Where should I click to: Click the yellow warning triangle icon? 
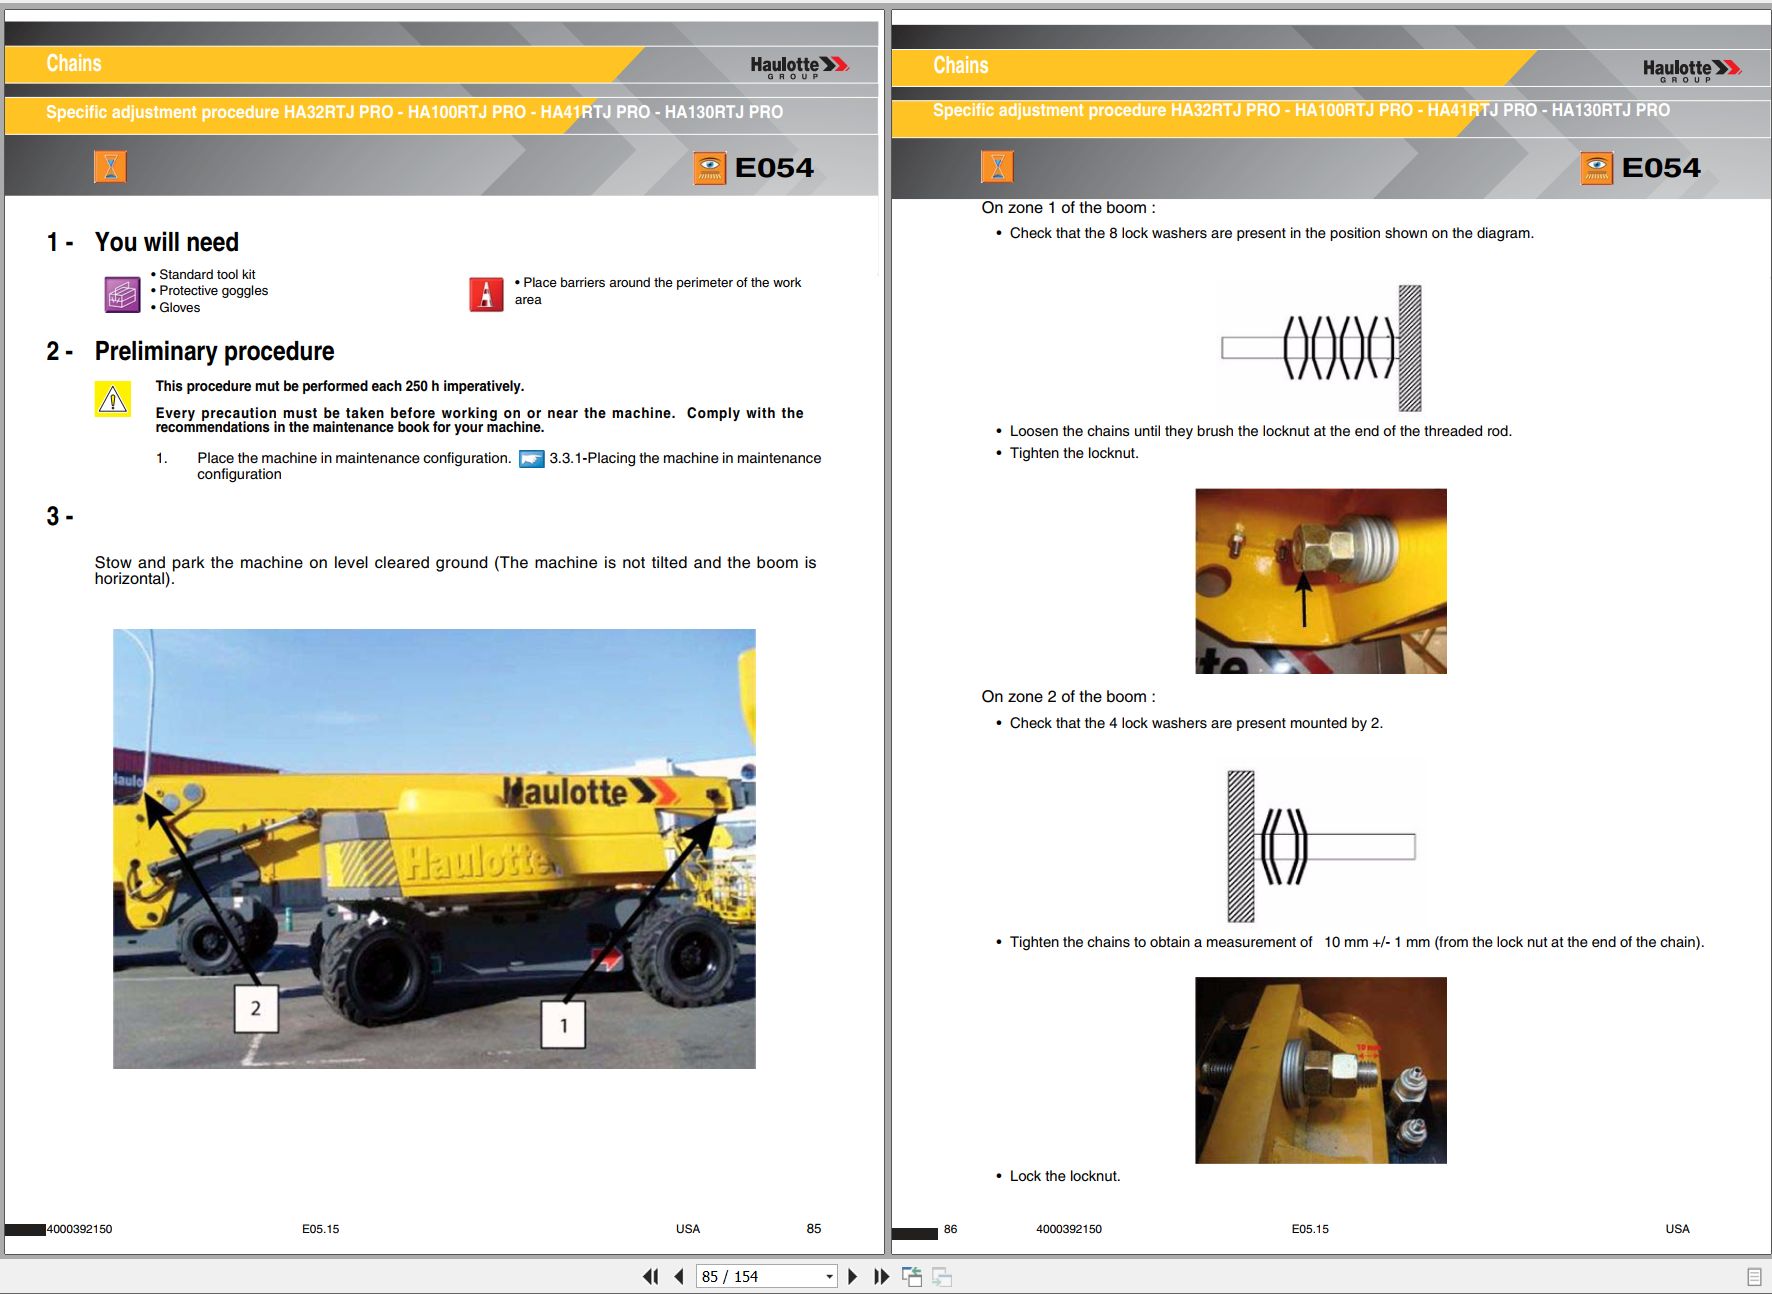[x=113, y=399]
